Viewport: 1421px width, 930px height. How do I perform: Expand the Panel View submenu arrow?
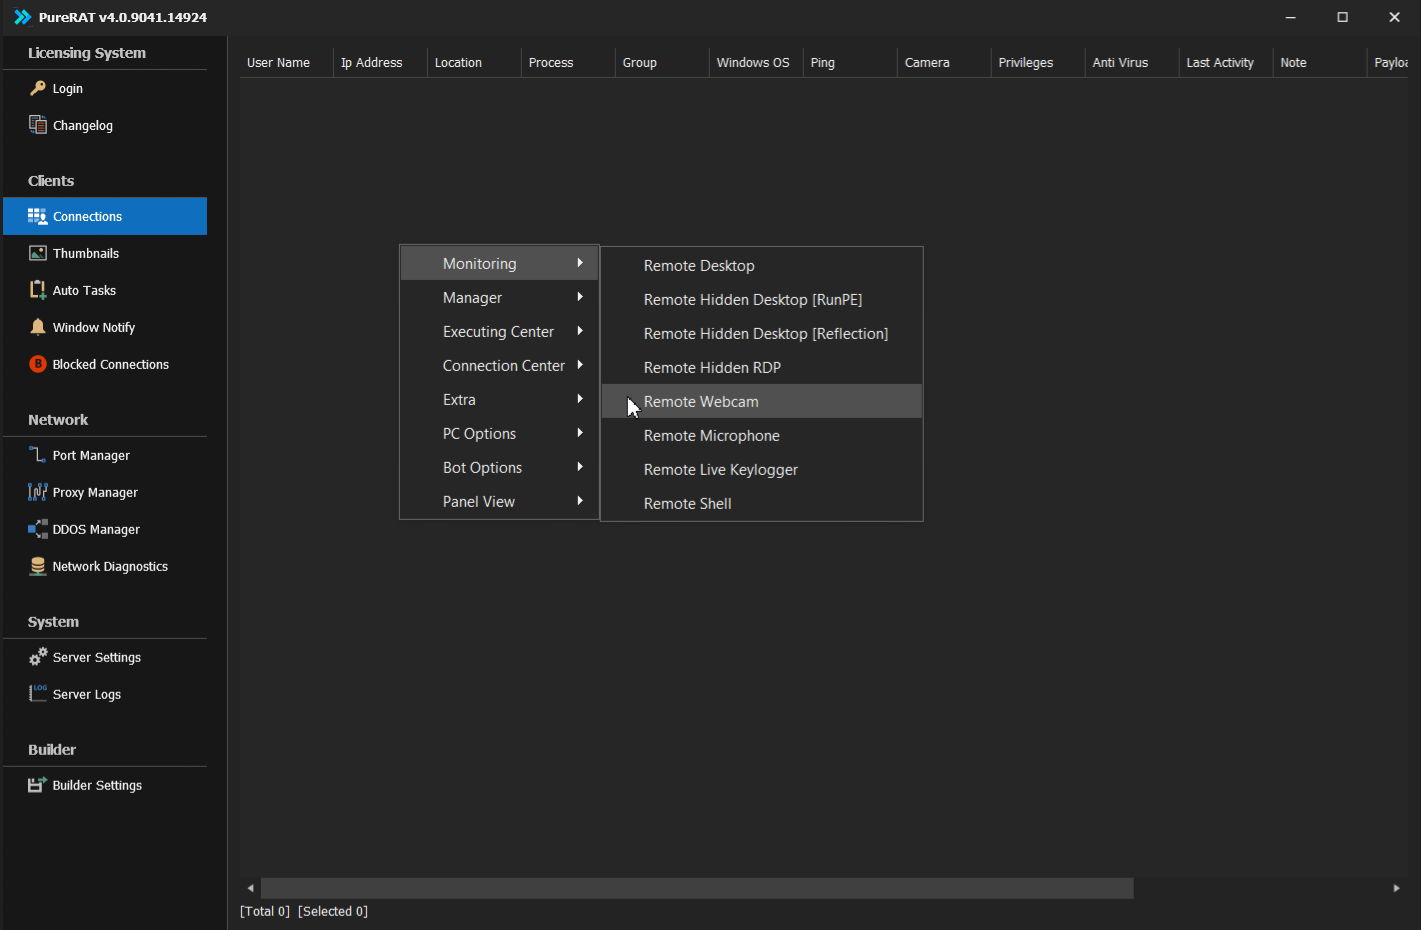point(580,502)
